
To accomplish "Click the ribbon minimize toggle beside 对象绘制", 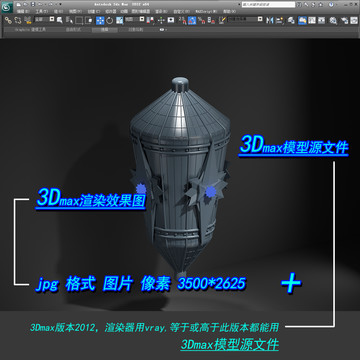I will pos(162,30).
